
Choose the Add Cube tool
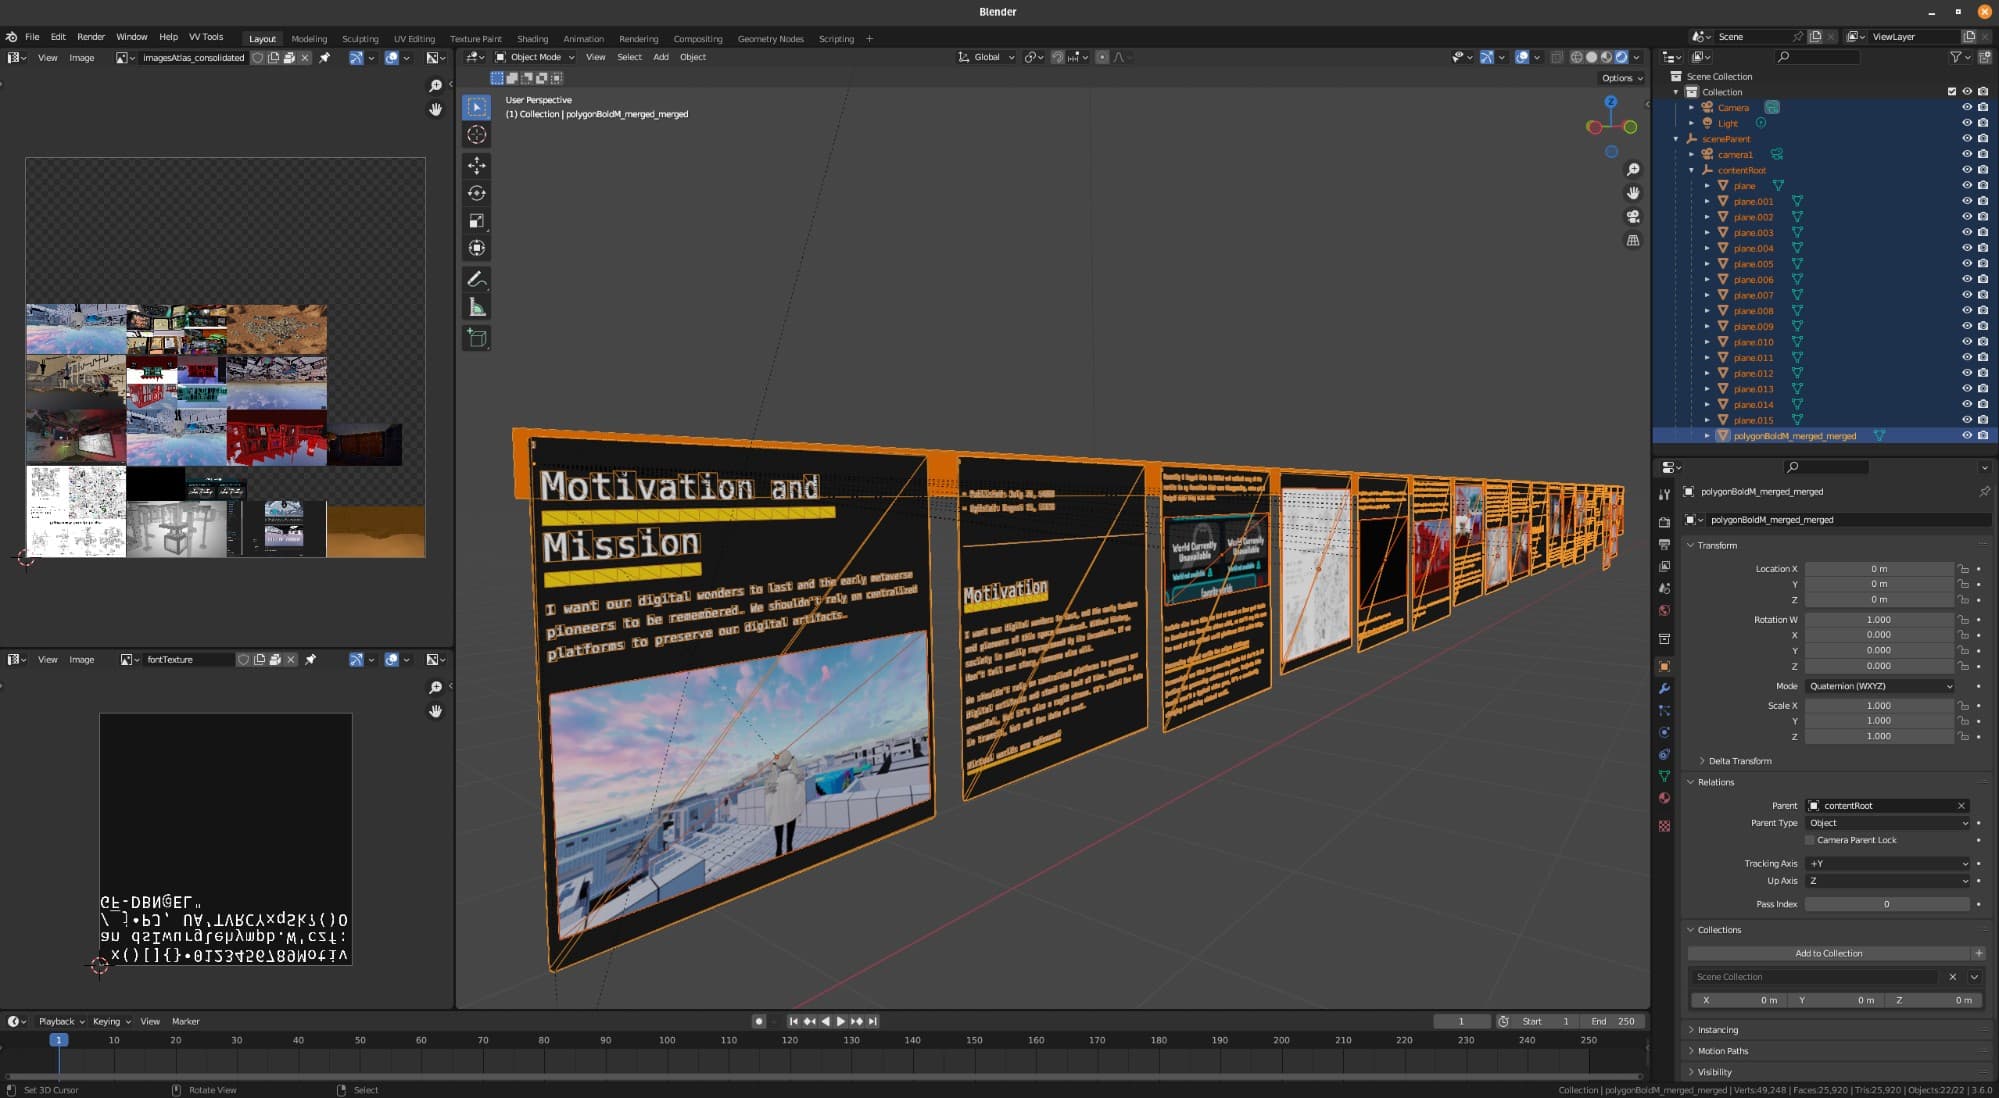point(477,338)
